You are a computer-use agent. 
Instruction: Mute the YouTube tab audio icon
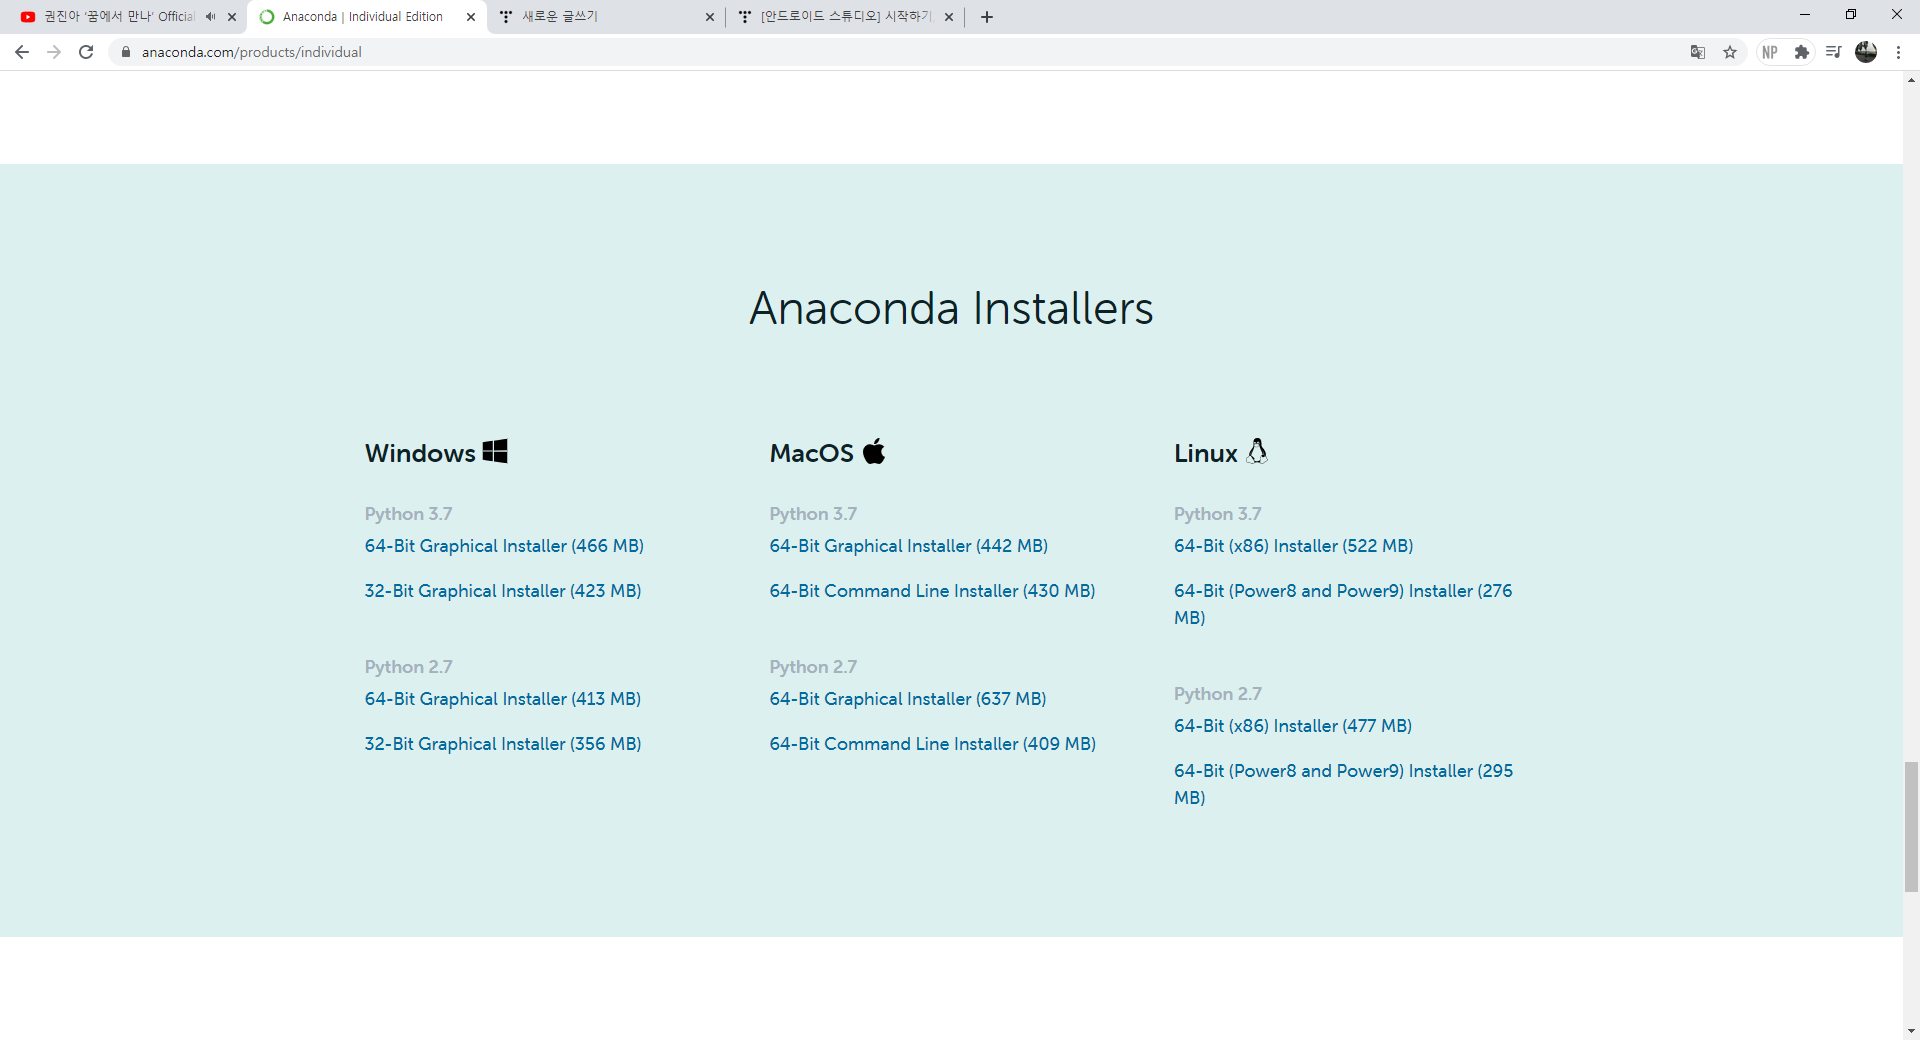[210, 17]
